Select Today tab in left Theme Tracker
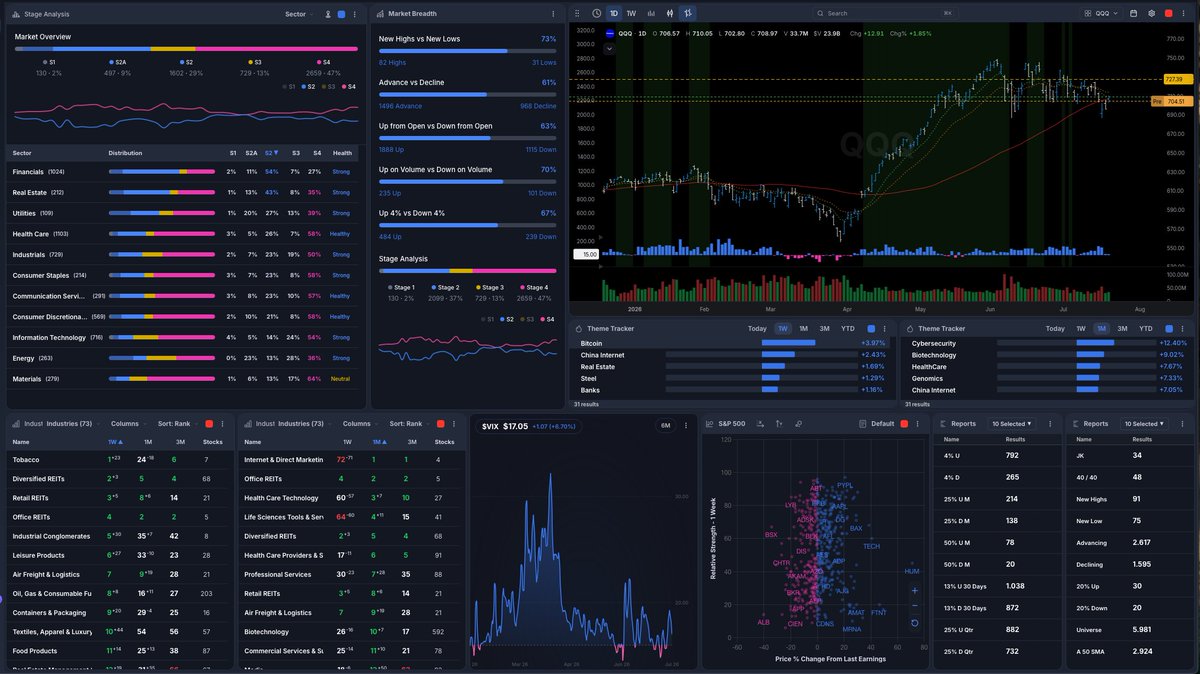This screenshot has width=1200, height=674. [757, 328]
